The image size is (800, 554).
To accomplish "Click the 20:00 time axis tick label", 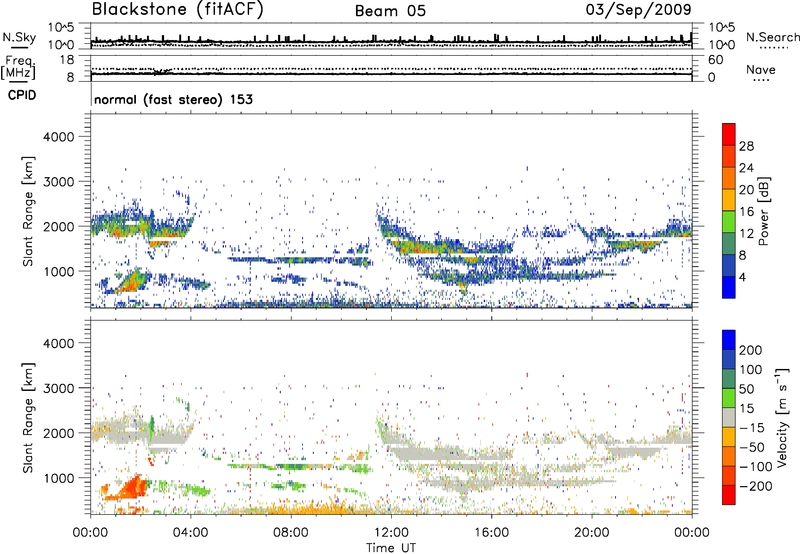I will tap(591, 533).
